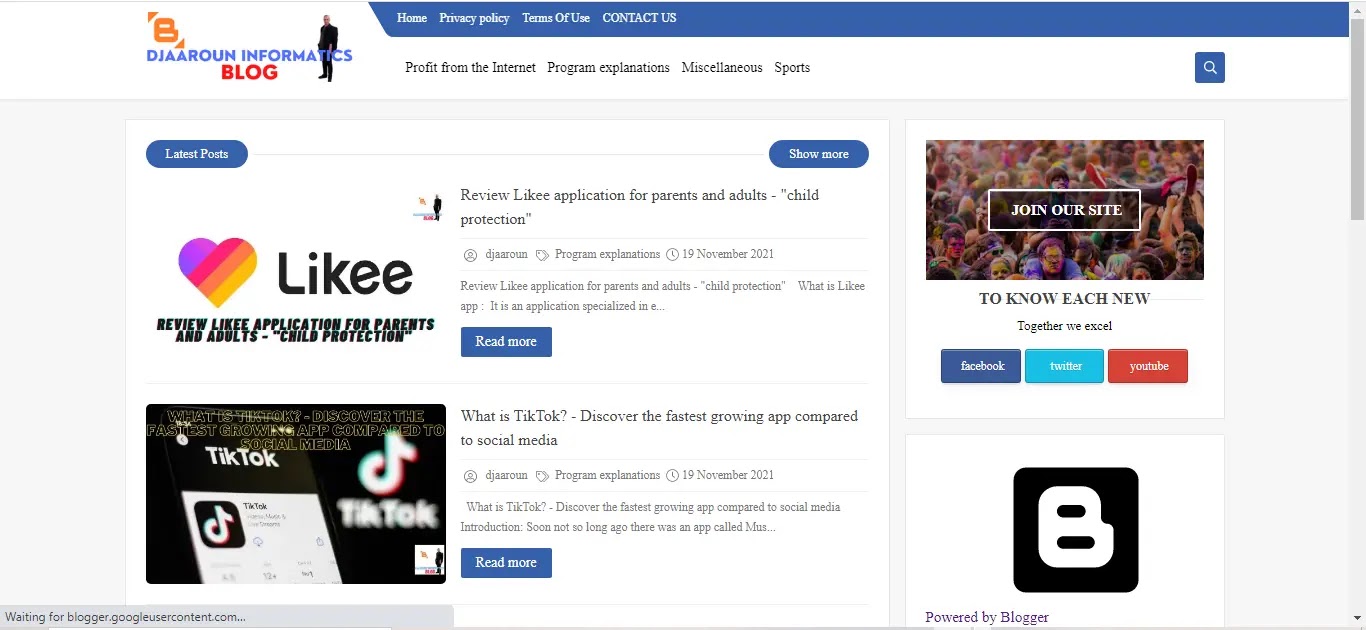
Task: Open the twitter social button
Action: 1064,366
